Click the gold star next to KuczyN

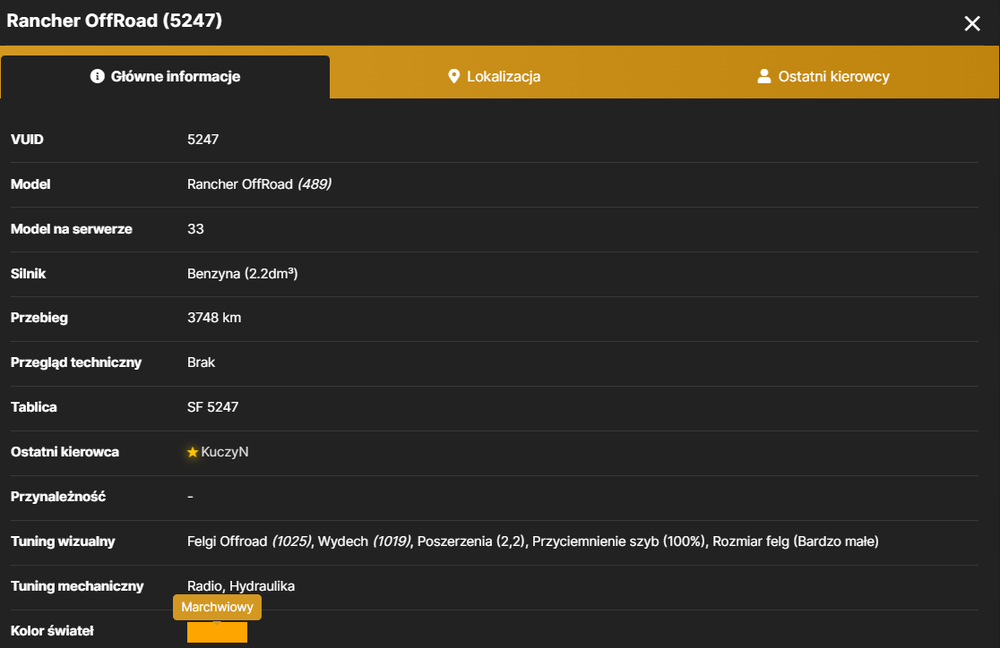(x=193, y=452)
